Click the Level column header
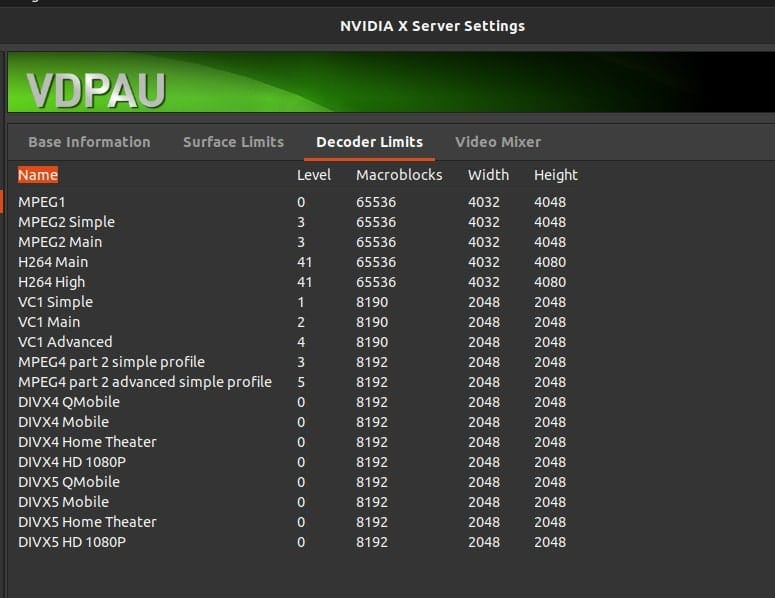 (x=314, y=175)
